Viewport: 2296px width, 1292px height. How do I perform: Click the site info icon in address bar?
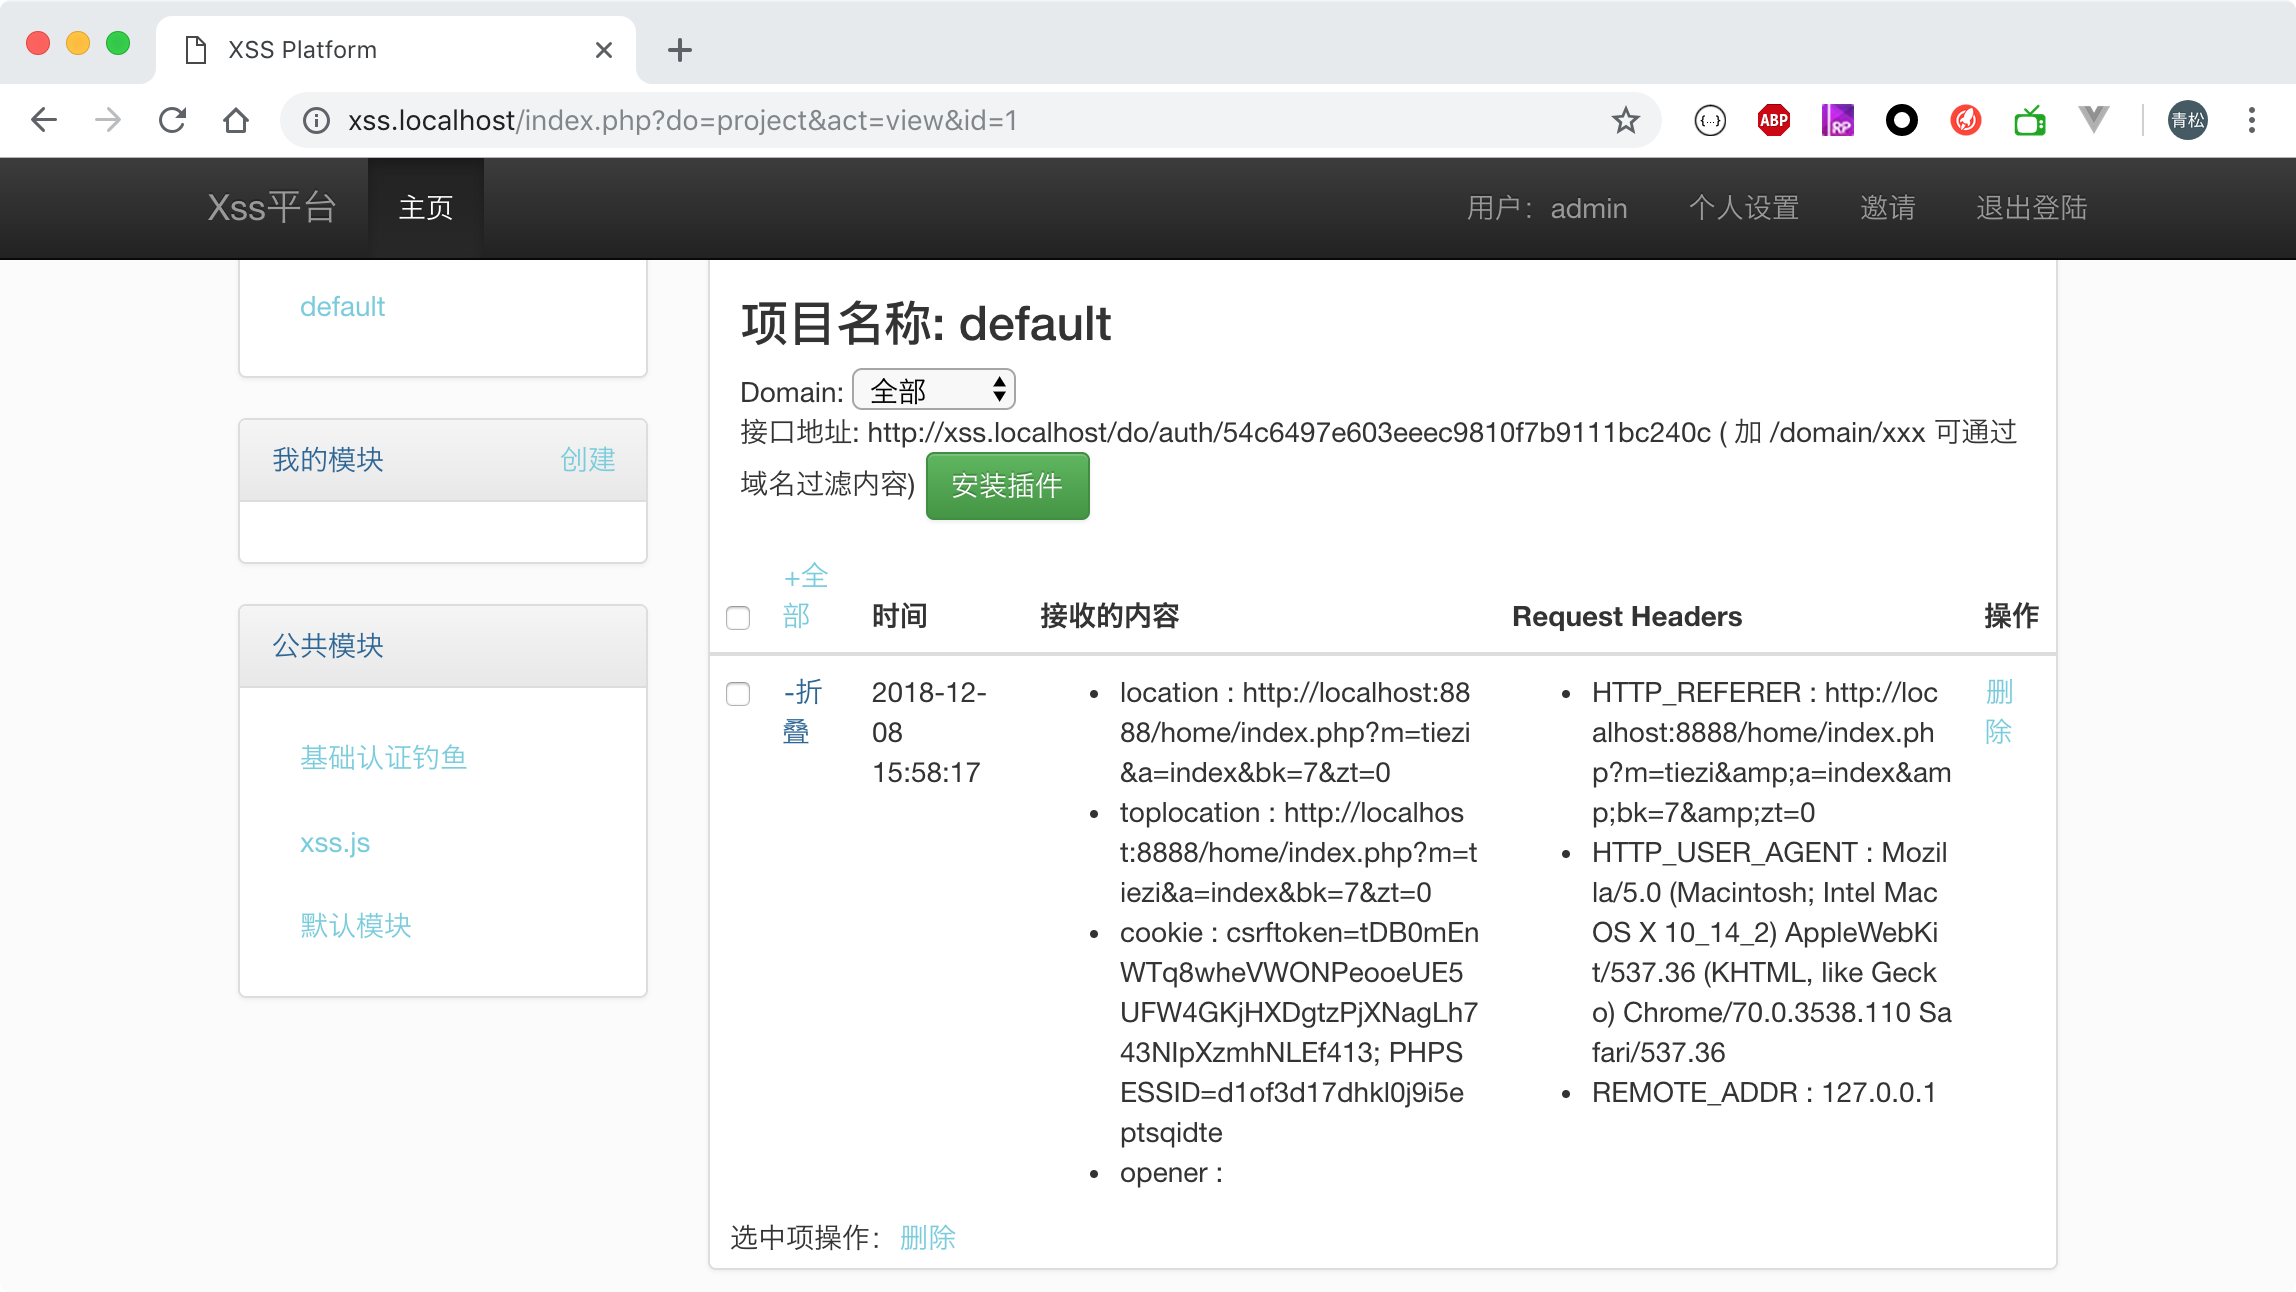click(316, 120)
